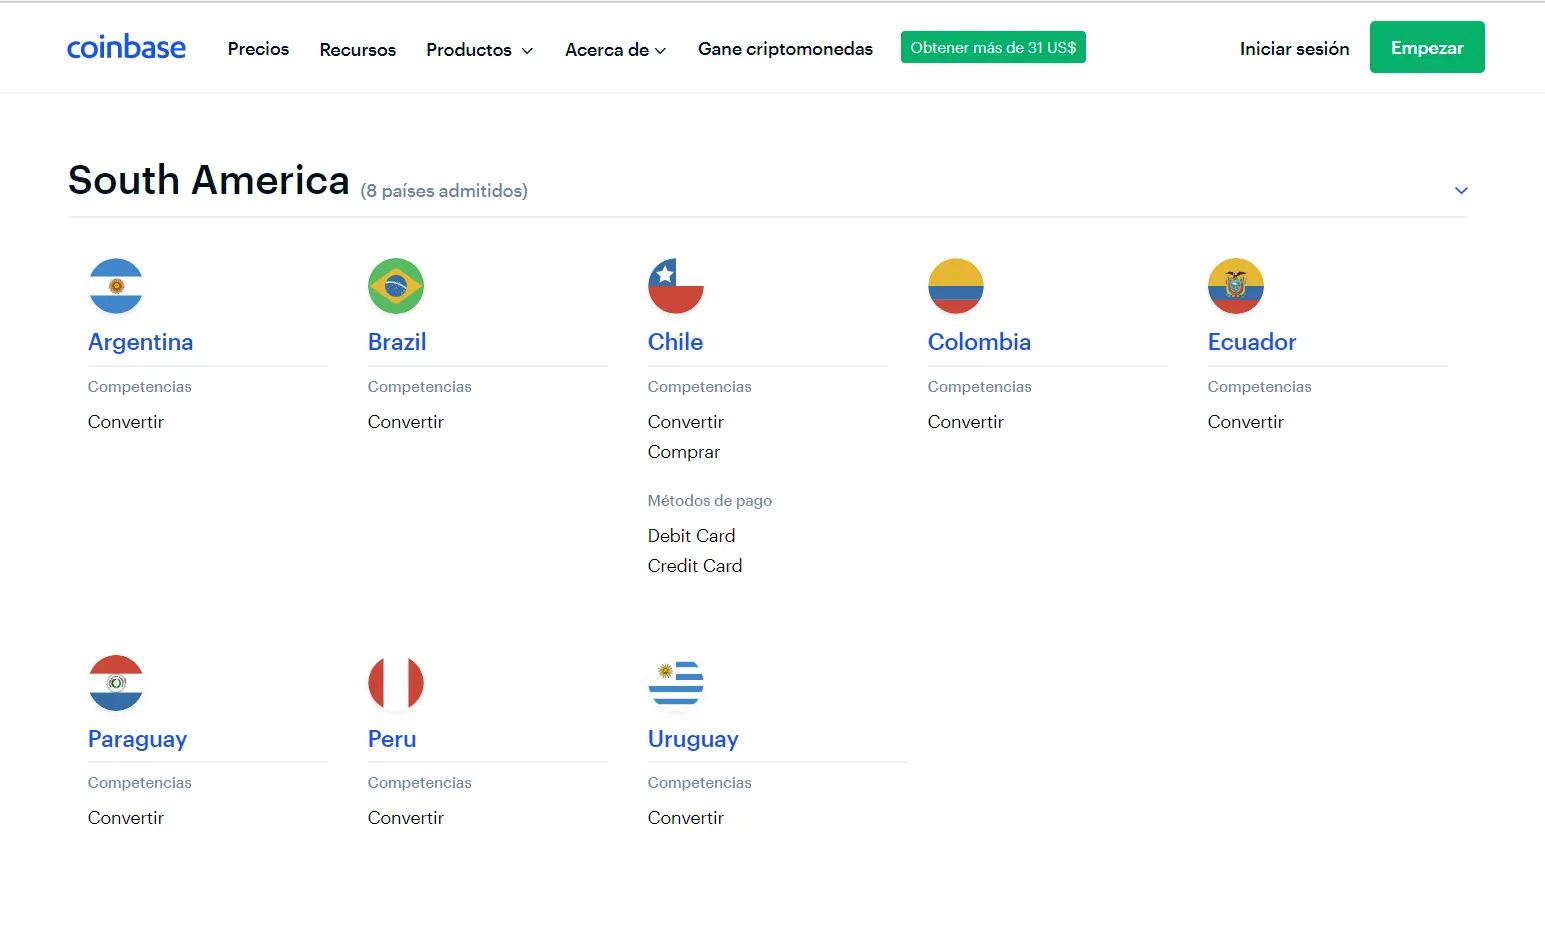Click the Chile flag icon
1545x944 pixels.
click(675, 285)
